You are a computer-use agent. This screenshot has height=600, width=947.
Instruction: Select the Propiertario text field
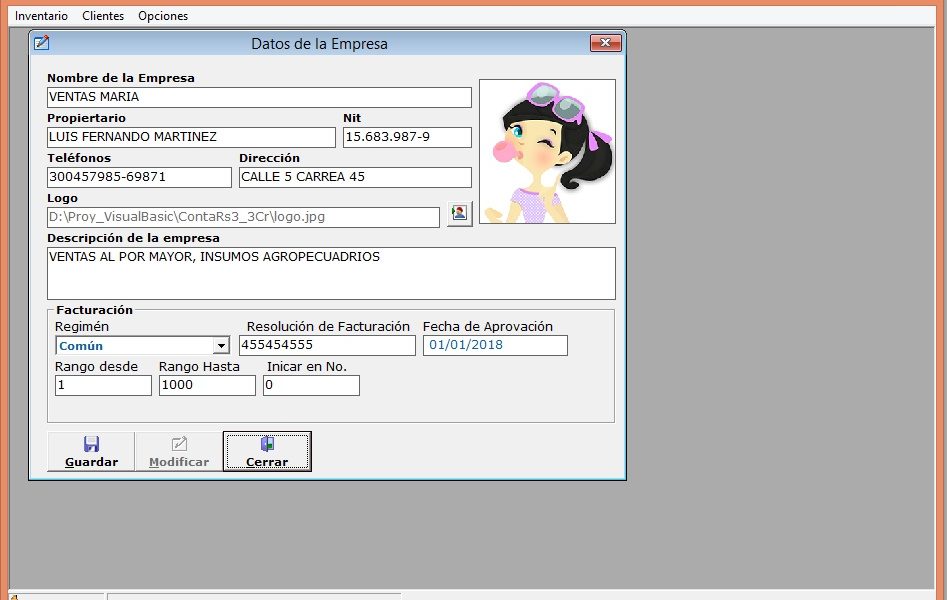point(191,137)
